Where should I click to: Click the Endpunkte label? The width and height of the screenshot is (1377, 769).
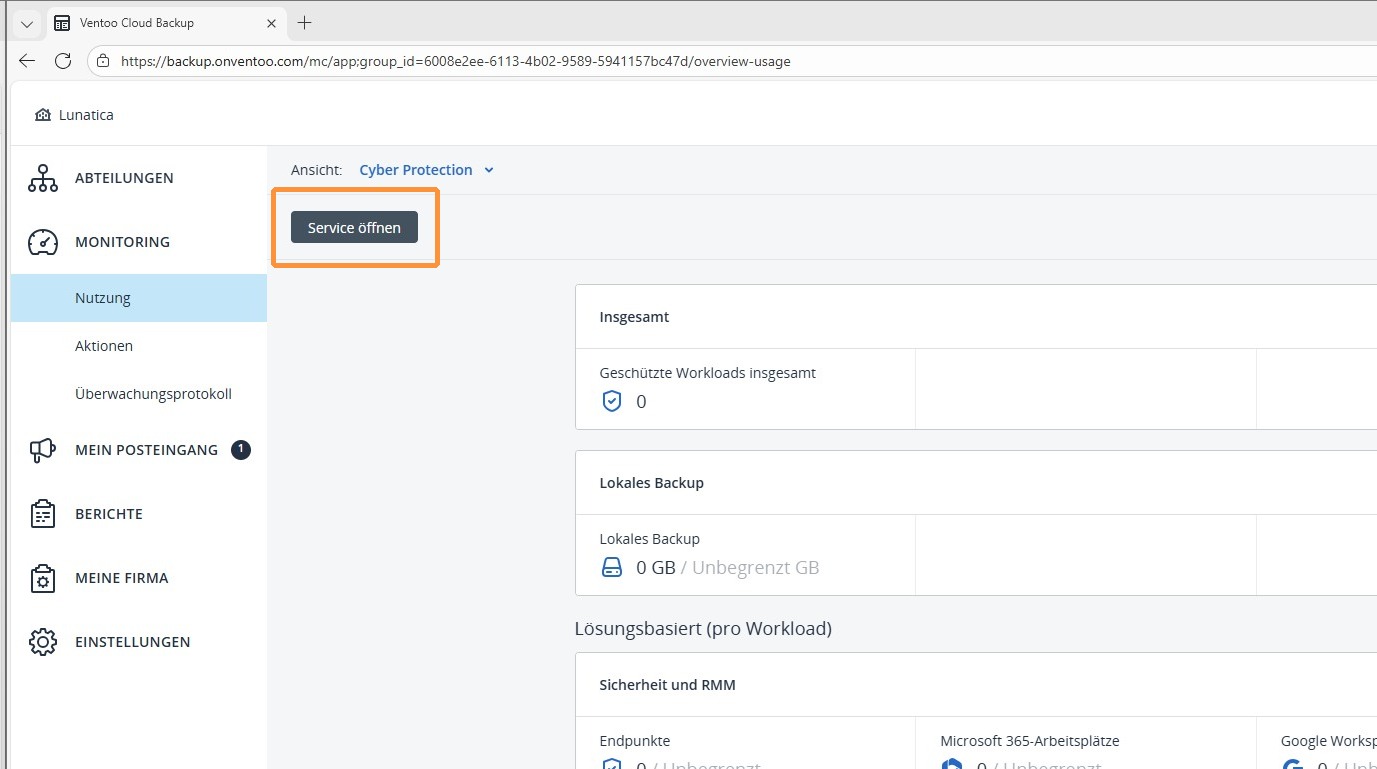pos(635,741)
